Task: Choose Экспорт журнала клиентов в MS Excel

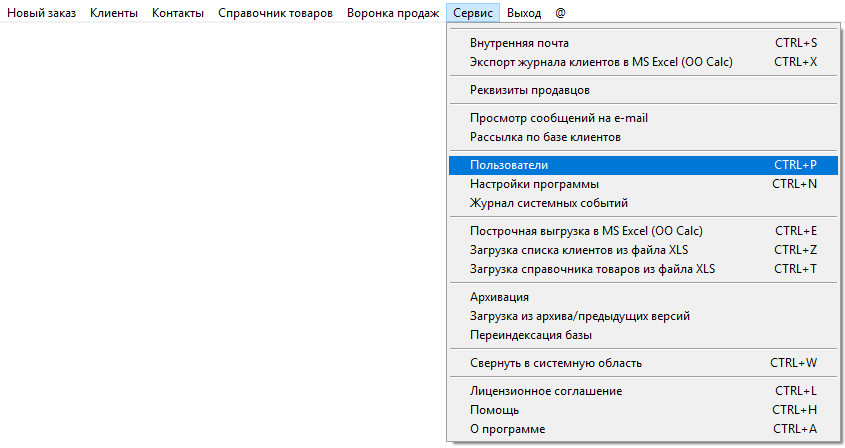Action: click(x=601, y=62)
